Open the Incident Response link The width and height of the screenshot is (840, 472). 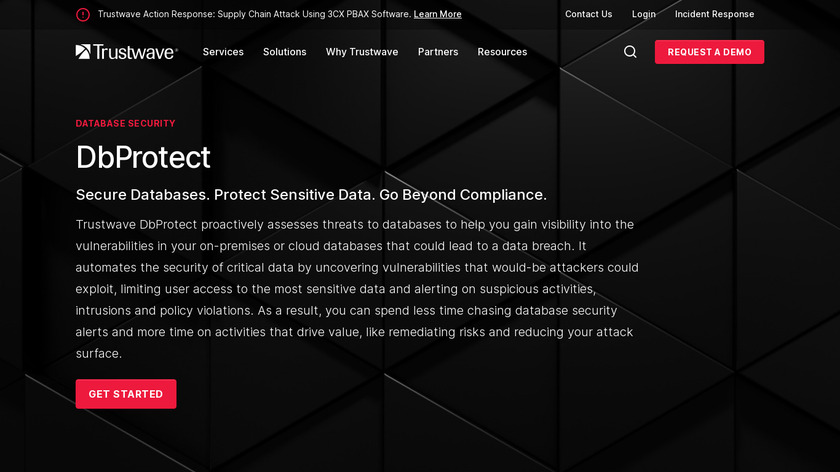pos(714,15)
